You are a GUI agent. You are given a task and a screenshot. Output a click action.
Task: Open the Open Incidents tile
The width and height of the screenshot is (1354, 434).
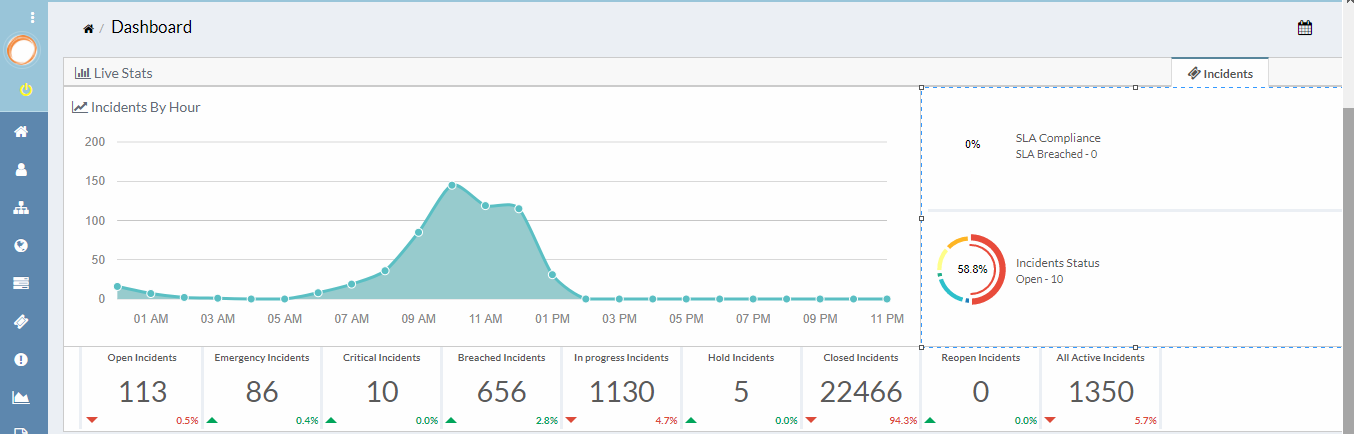pyautogui.click(x=142, y=388)
